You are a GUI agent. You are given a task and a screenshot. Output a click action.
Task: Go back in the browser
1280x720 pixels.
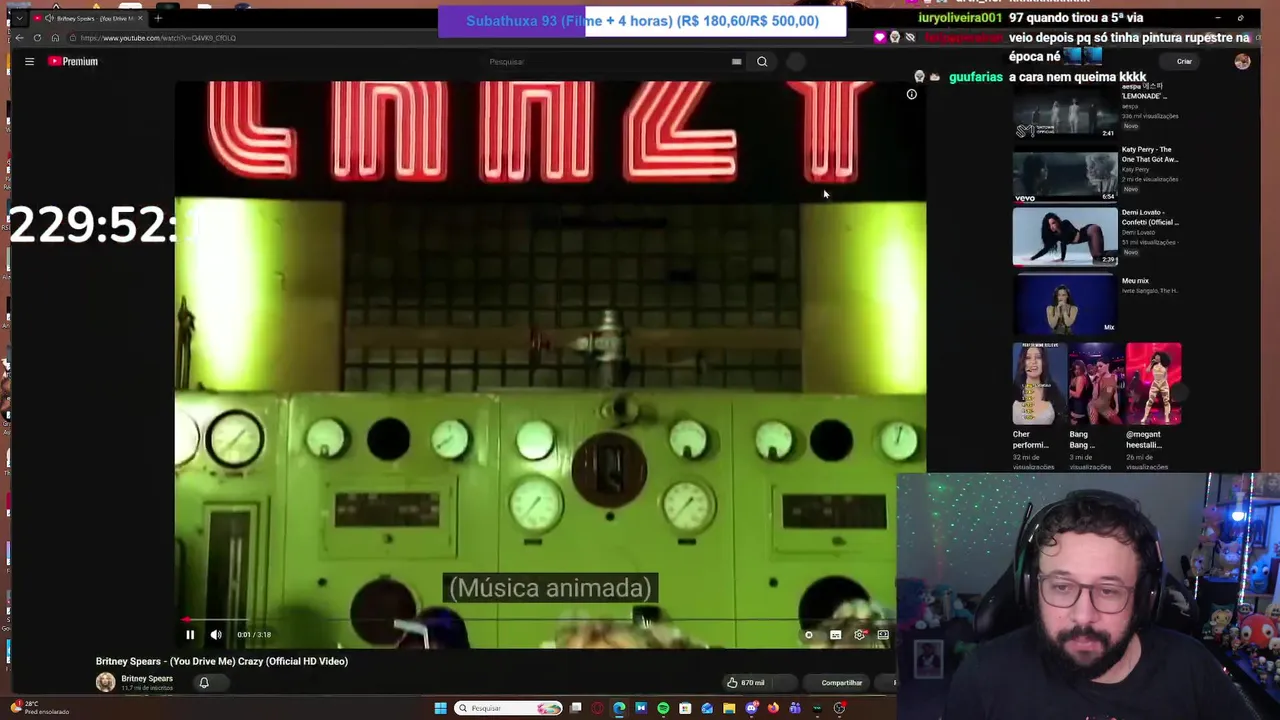[x=19, y=38]
